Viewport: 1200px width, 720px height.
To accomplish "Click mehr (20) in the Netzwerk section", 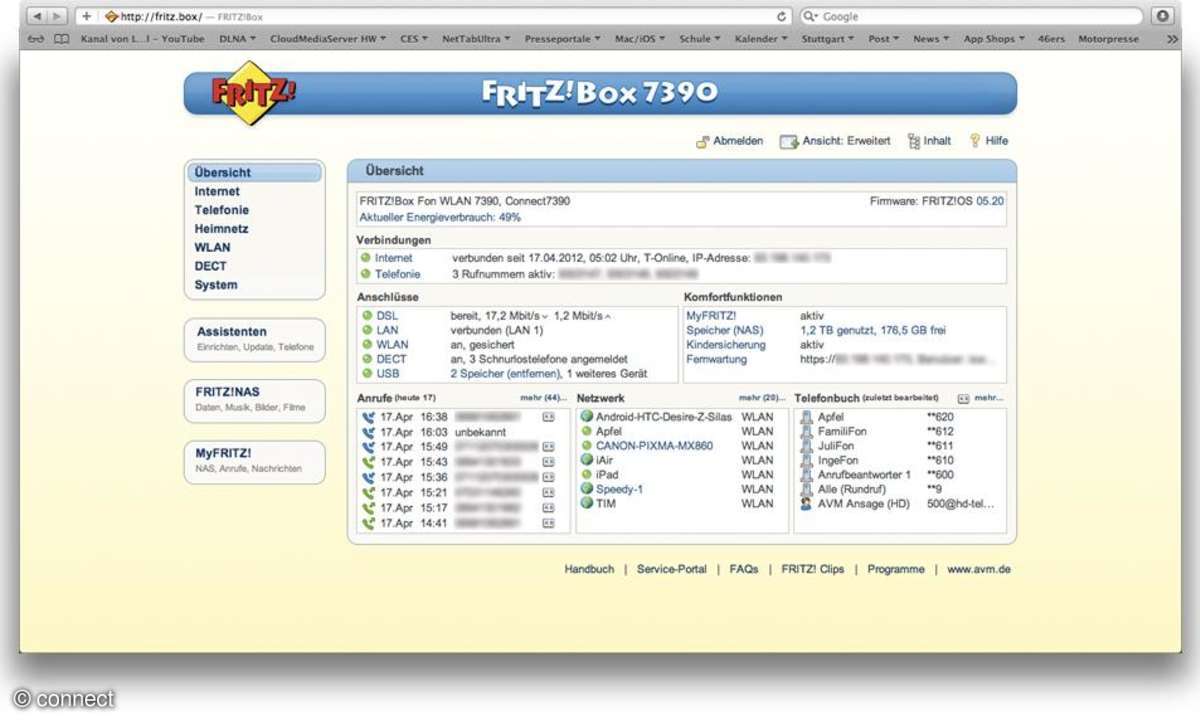I will 762,398.
